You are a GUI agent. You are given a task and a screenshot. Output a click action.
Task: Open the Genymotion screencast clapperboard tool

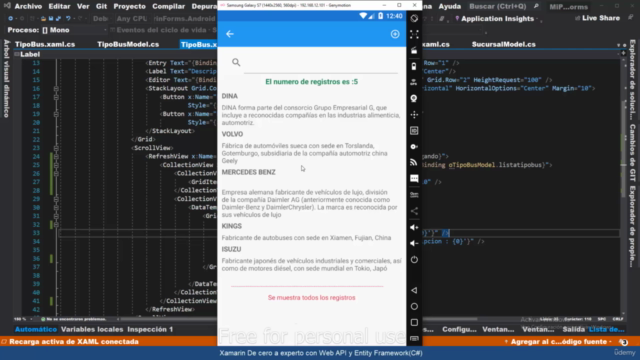pos(414,50)
